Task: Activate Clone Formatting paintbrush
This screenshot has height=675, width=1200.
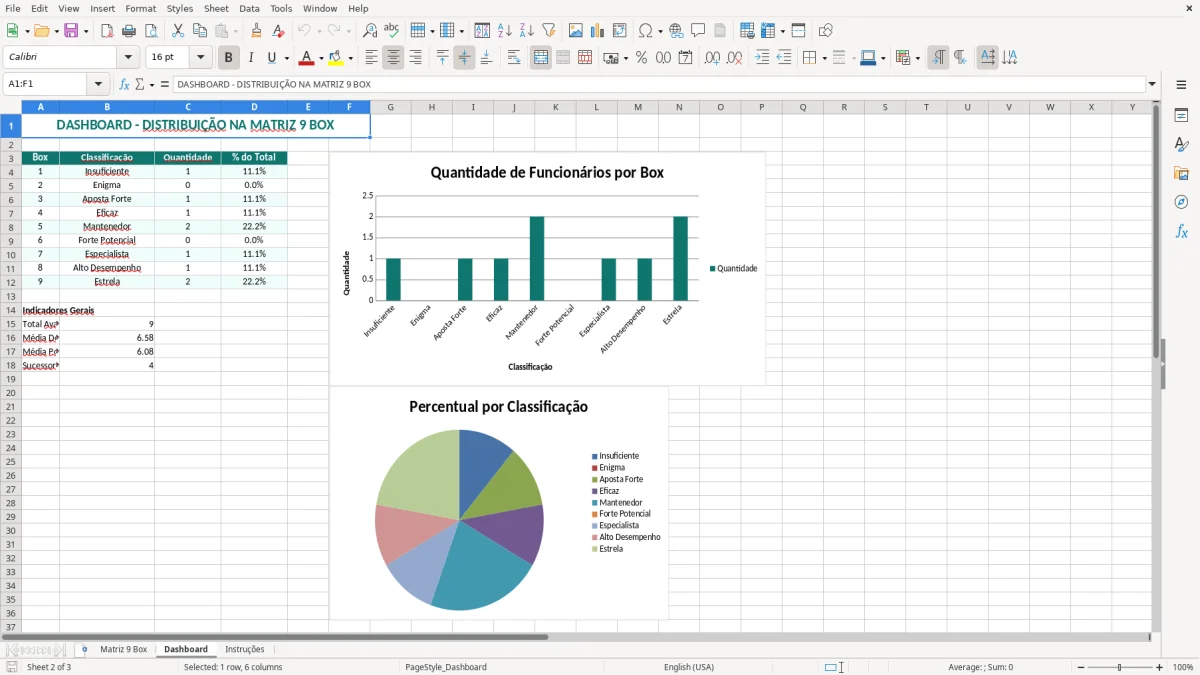Action: click(x=256, y=31)
